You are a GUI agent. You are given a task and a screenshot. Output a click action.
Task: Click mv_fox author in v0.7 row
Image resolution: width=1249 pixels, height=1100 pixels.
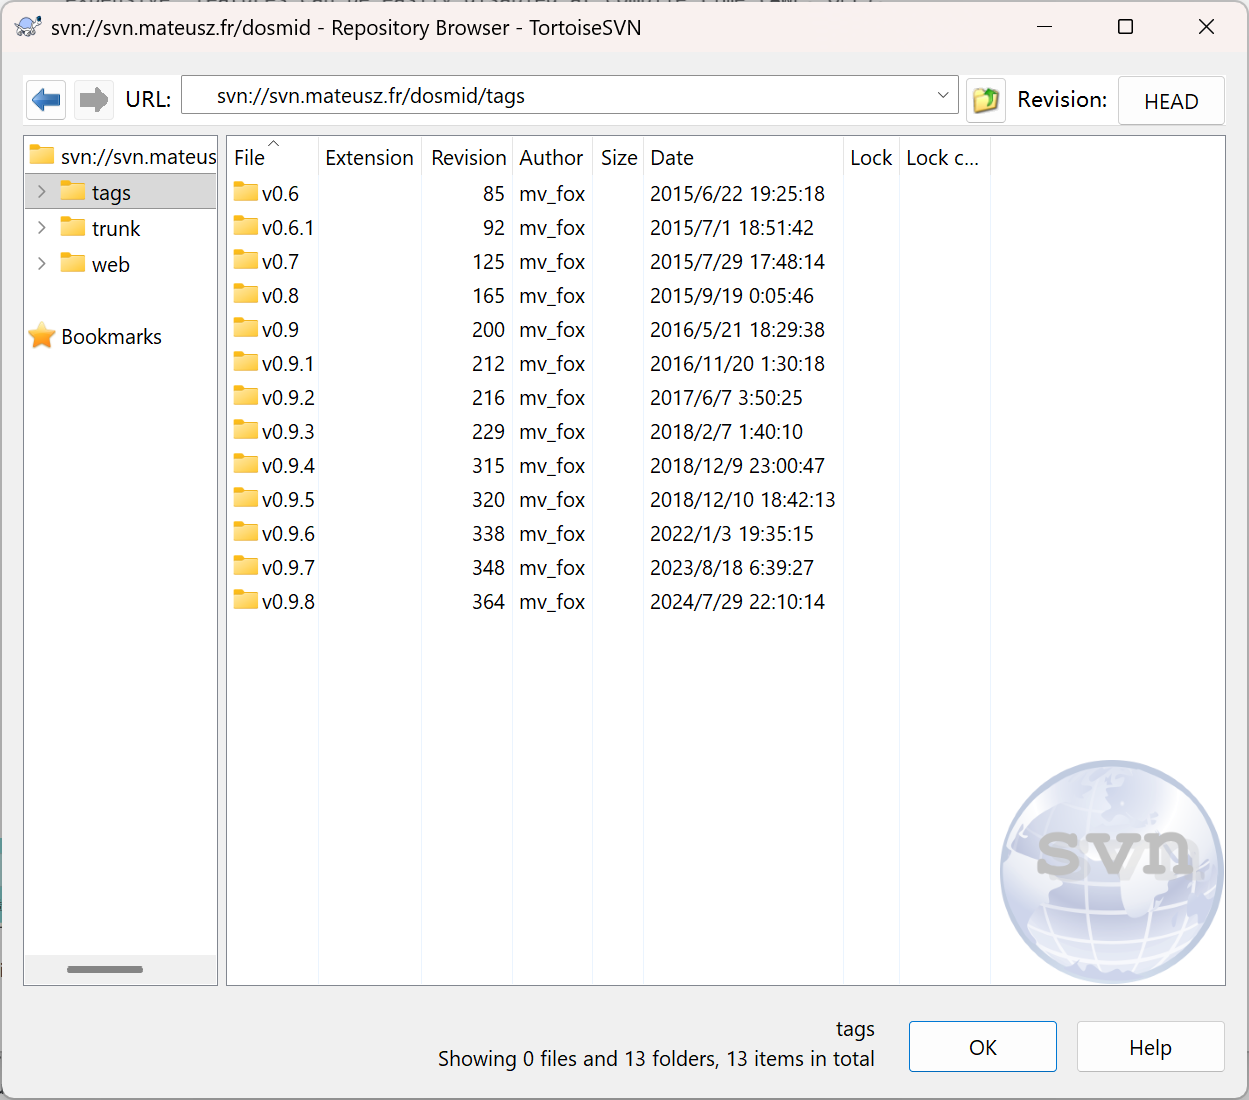point(552,261)
